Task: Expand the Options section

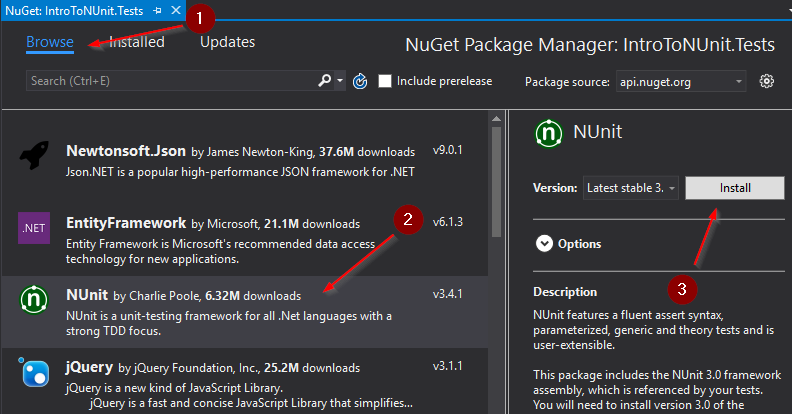Action: [x=544, y=244]
